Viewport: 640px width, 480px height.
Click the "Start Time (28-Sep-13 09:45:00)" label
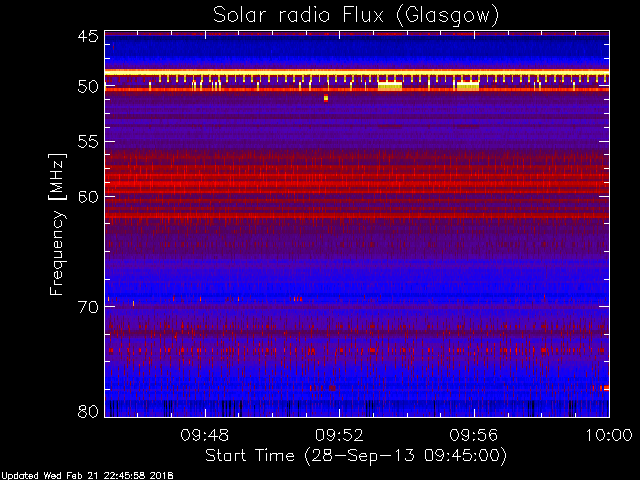click(356, 456)
